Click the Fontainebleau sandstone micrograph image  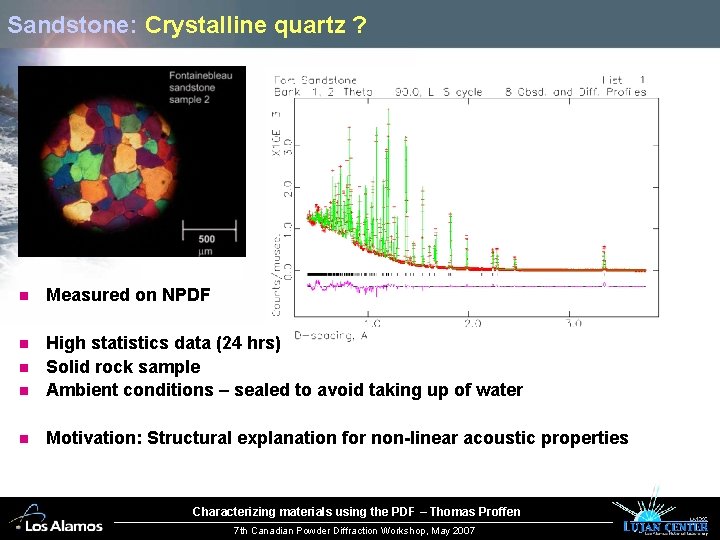132,161
